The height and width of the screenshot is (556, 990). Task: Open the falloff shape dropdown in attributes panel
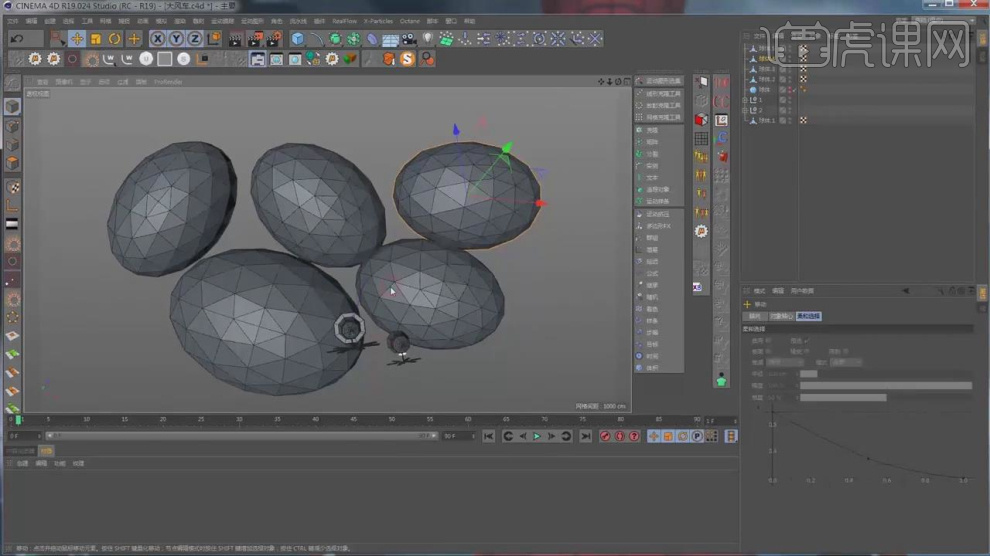[x=845, y=362]
